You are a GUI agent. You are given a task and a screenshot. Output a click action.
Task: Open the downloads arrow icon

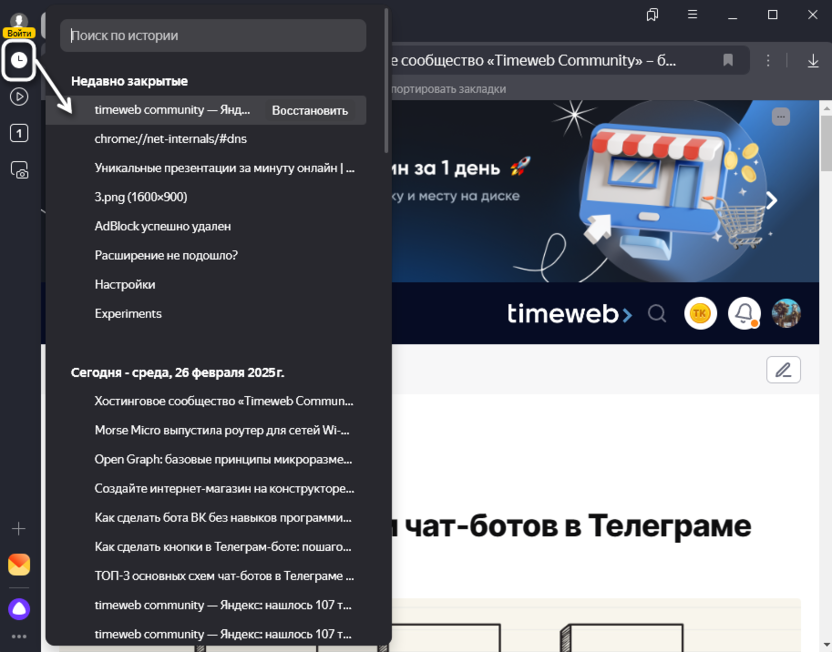pyautogui.click(x=813, y=61)
